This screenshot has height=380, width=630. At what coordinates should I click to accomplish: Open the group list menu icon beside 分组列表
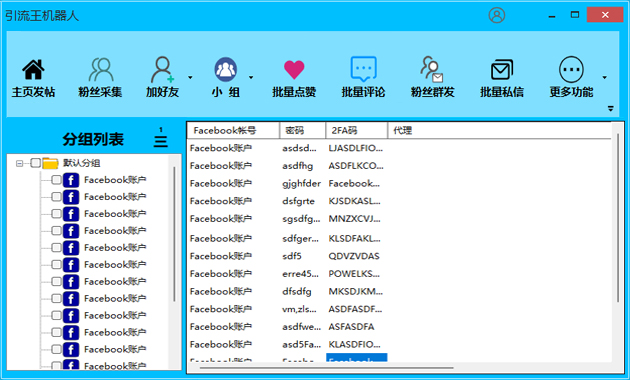click(161, 137)
